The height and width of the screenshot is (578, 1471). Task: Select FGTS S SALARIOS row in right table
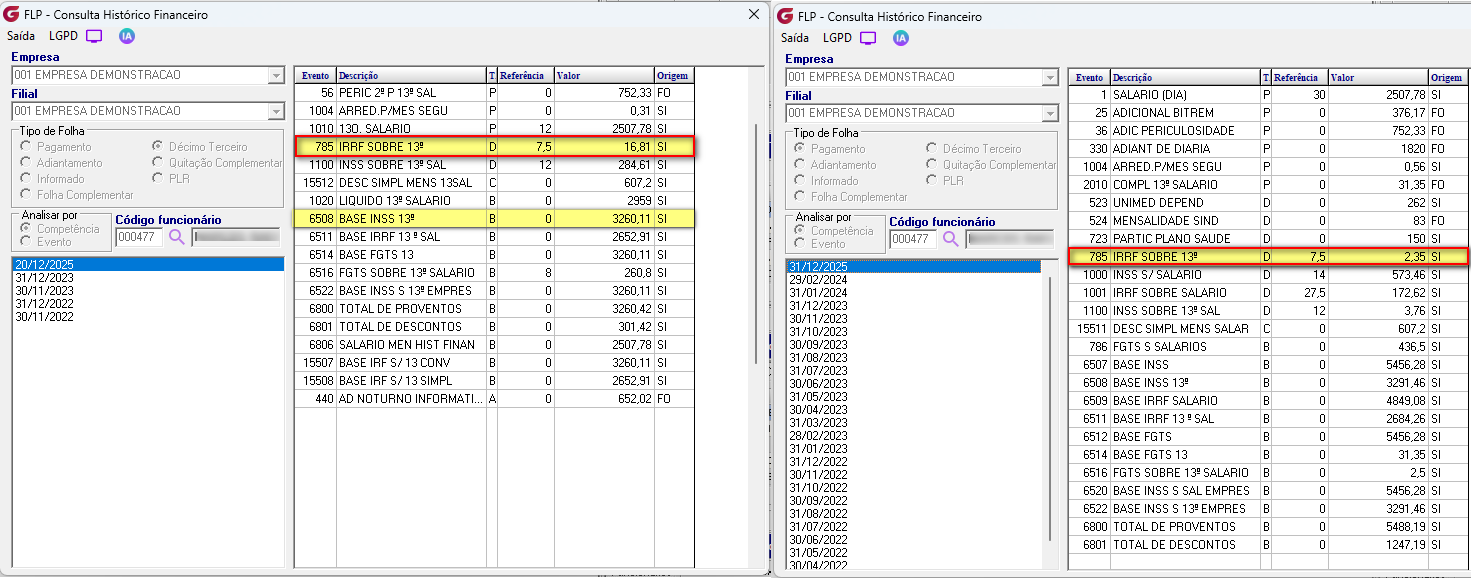pos(1267,347)
